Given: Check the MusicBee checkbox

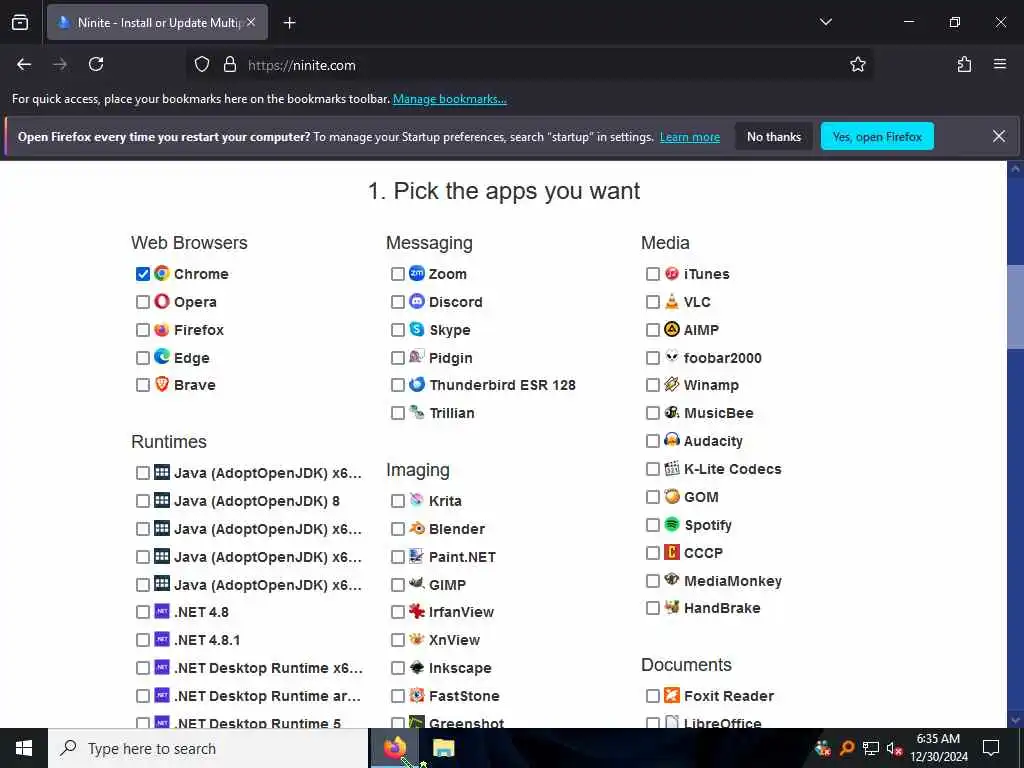Looking at the screenshot, I should 652,413.
